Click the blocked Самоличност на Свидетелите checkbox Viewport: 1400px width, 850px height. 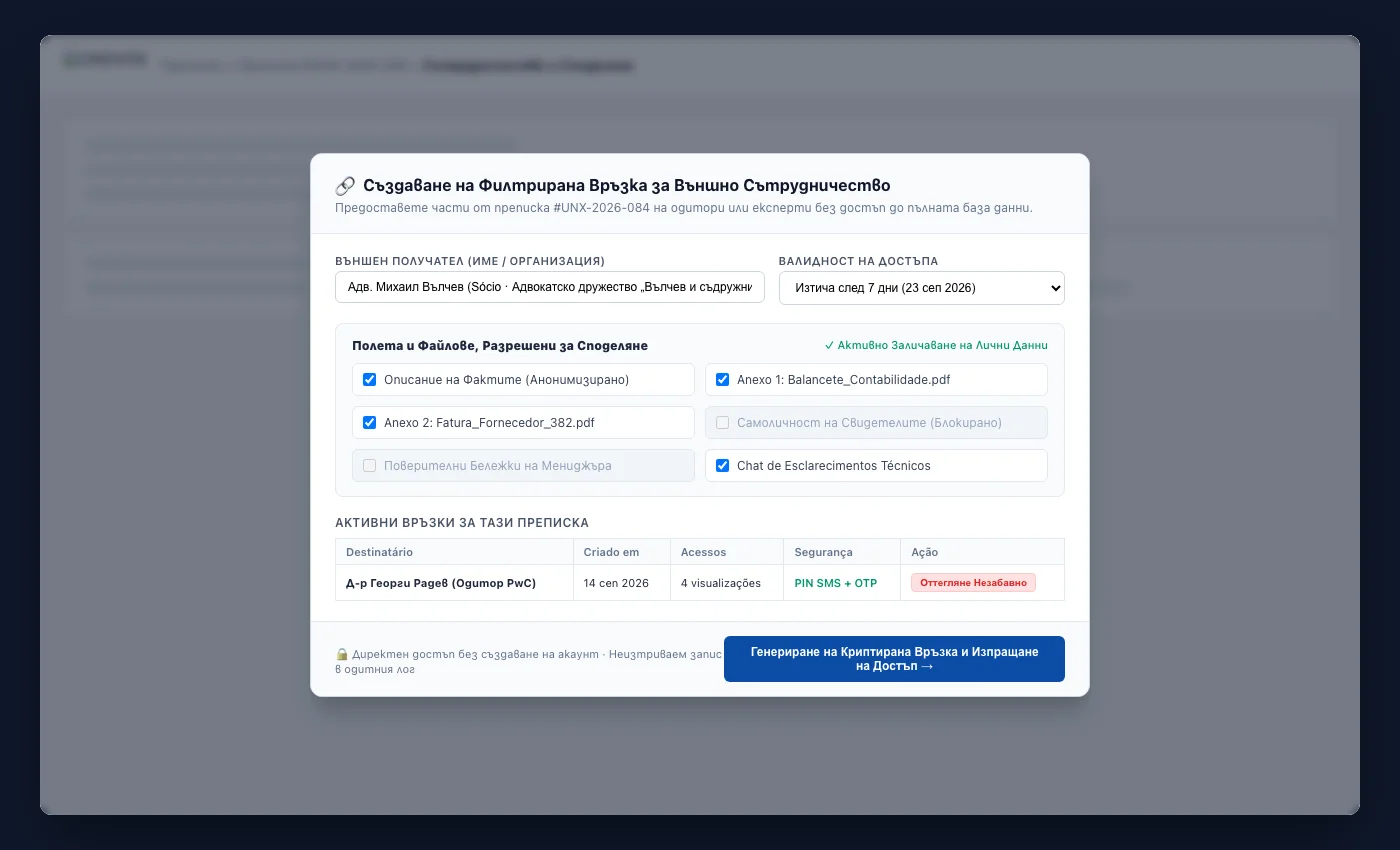click(722, 423)
